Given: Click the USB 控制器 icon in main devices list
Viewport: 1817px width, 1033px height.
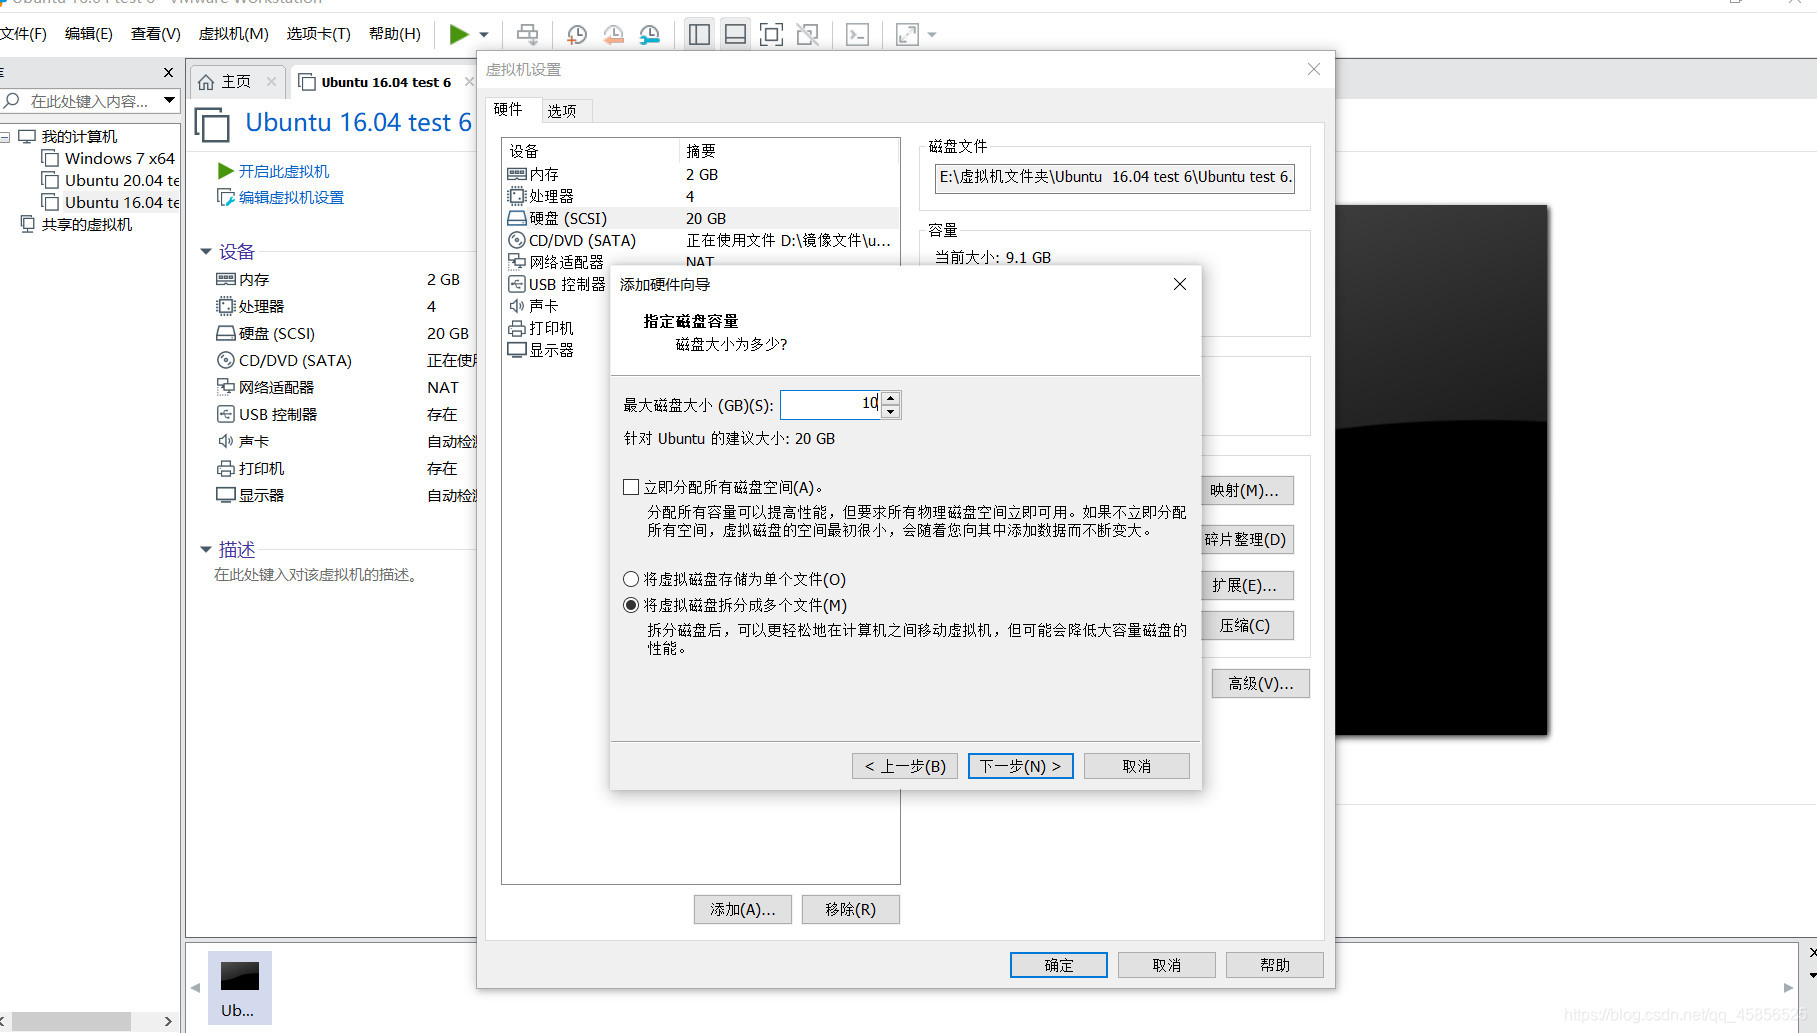Looking at the screenshot, I should pyautogui.click(x=226, y=414).
